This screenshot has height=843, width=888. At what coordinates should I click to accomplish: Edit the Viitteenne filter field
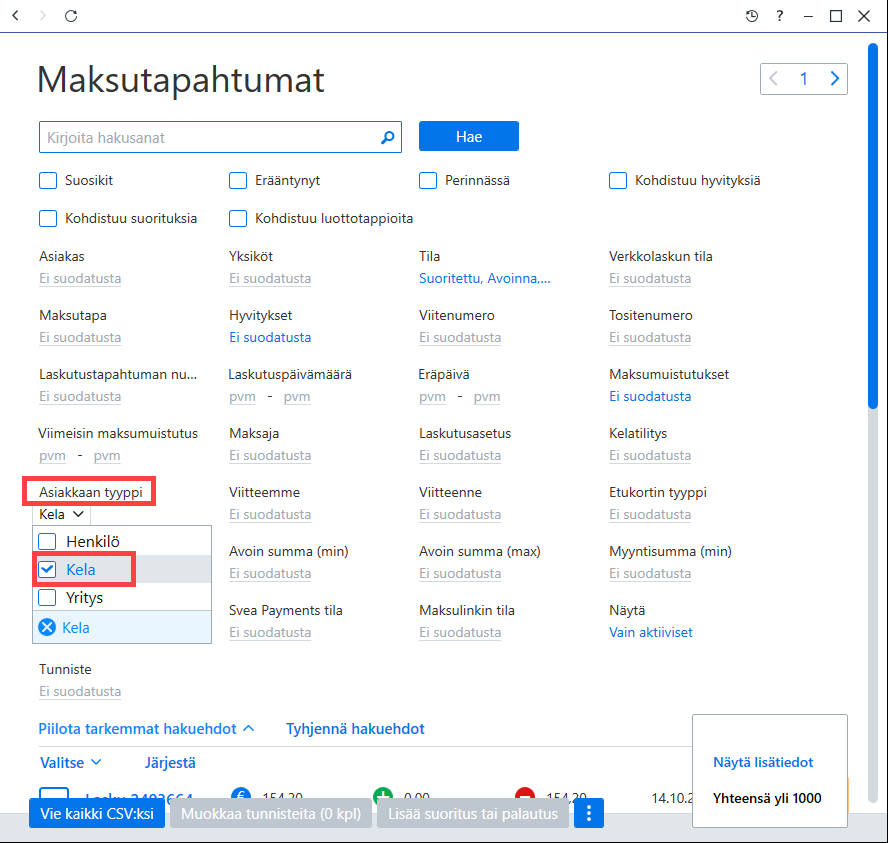click(460, 514)
